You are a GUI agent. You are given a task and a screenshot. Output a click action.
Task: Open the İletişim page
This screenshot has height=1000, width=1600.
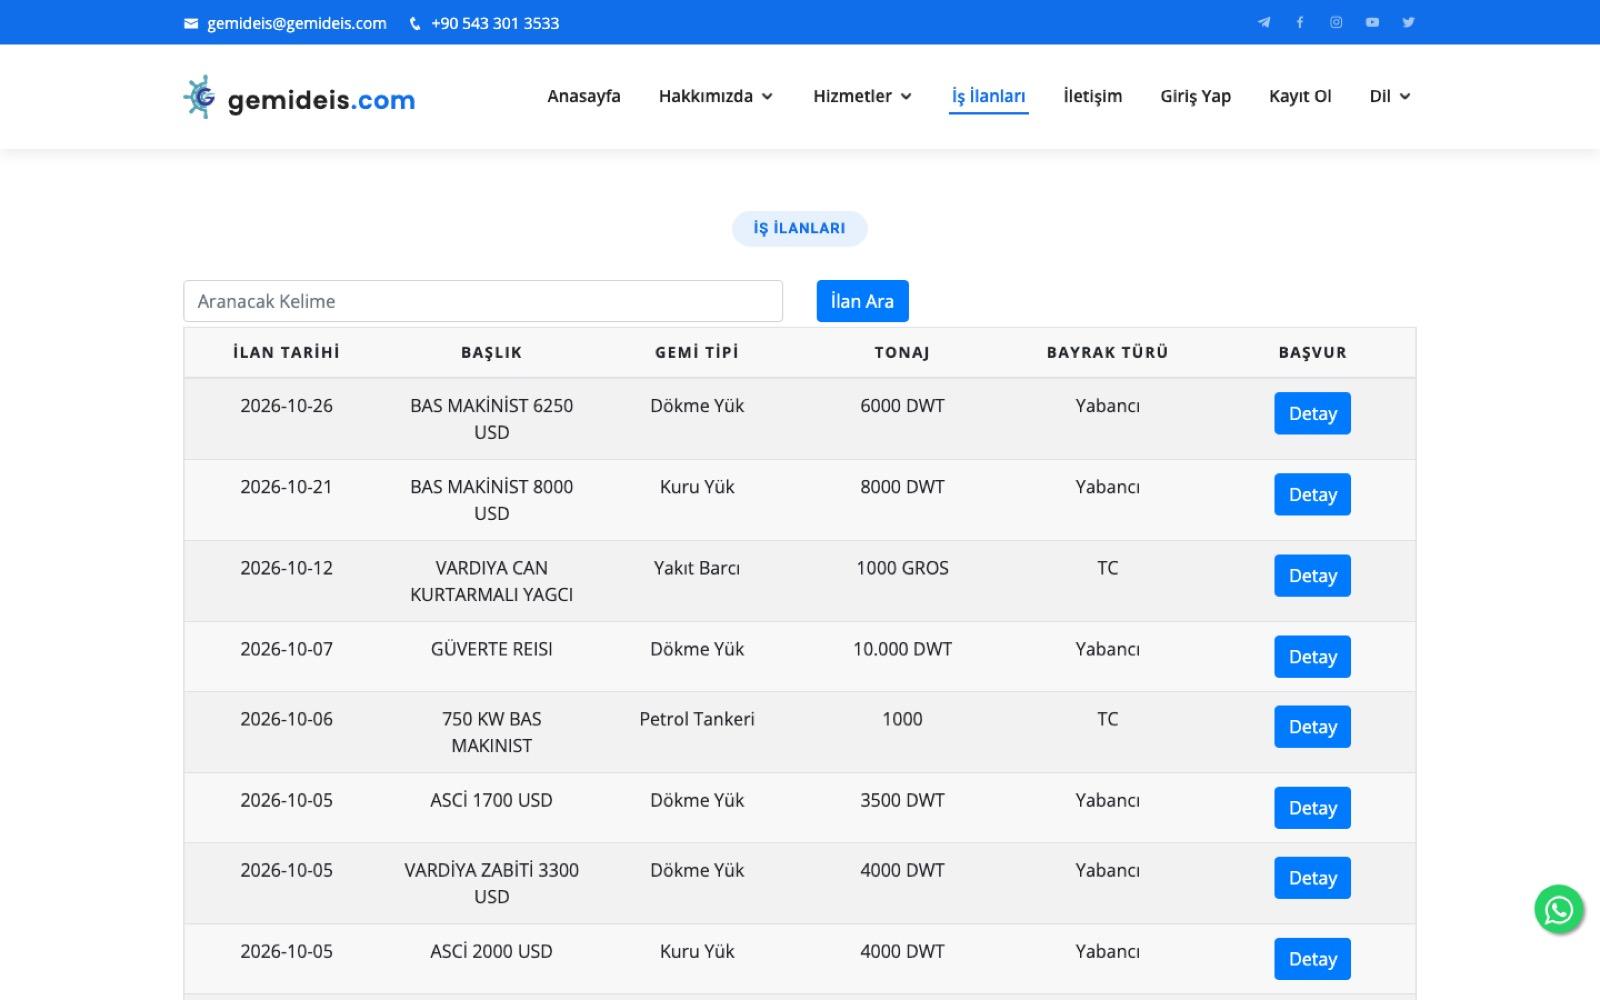tap(1092, 96)
